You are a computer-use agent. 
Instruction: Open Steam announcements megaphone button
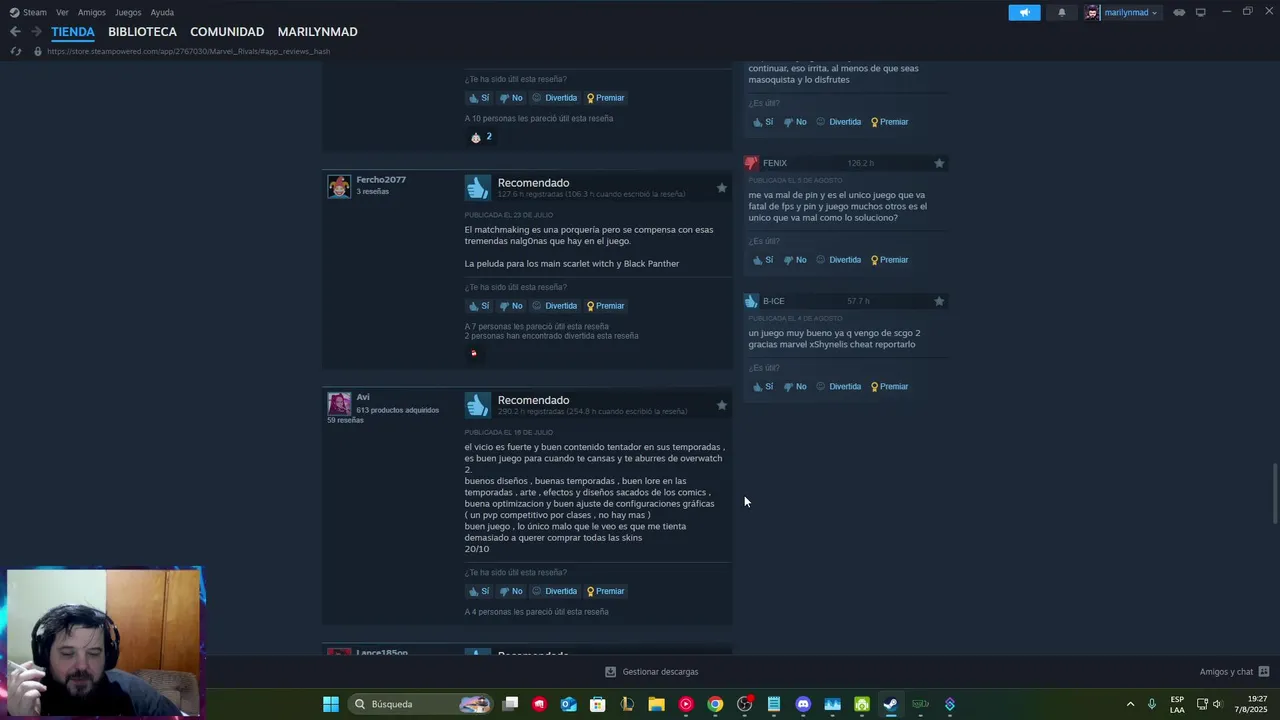[x=1024, y=13]
